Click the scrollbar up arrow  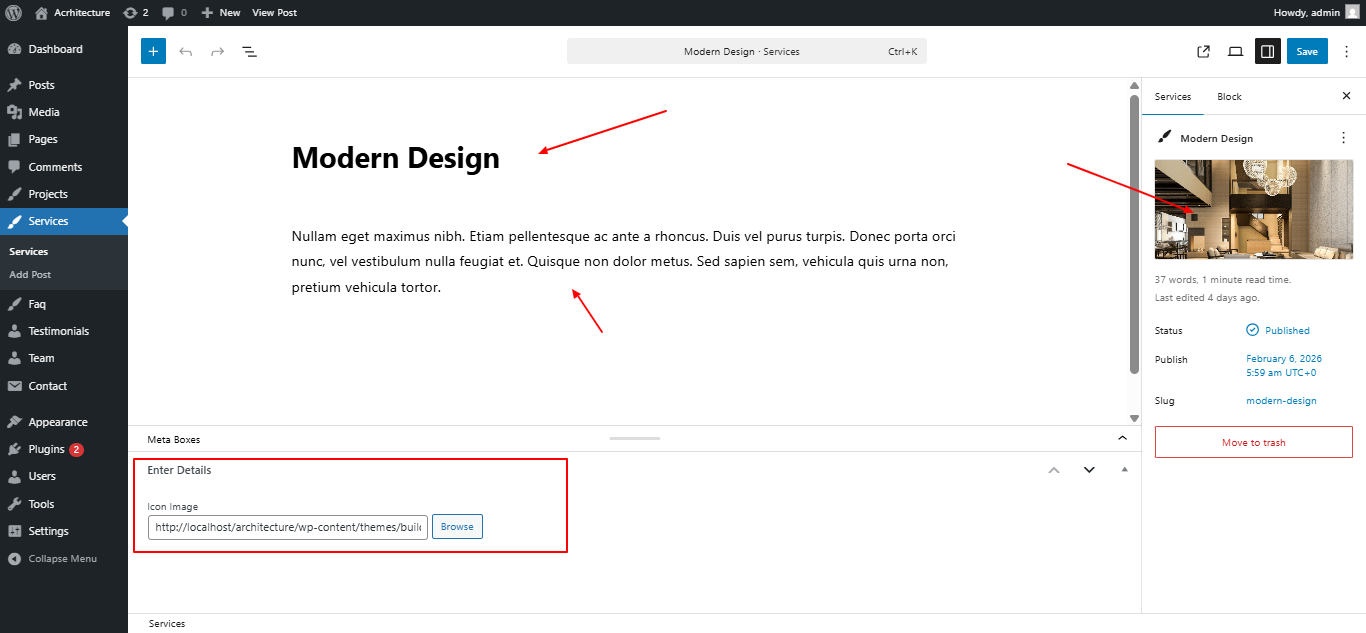pyautogui.click(x=1134, y=85)
